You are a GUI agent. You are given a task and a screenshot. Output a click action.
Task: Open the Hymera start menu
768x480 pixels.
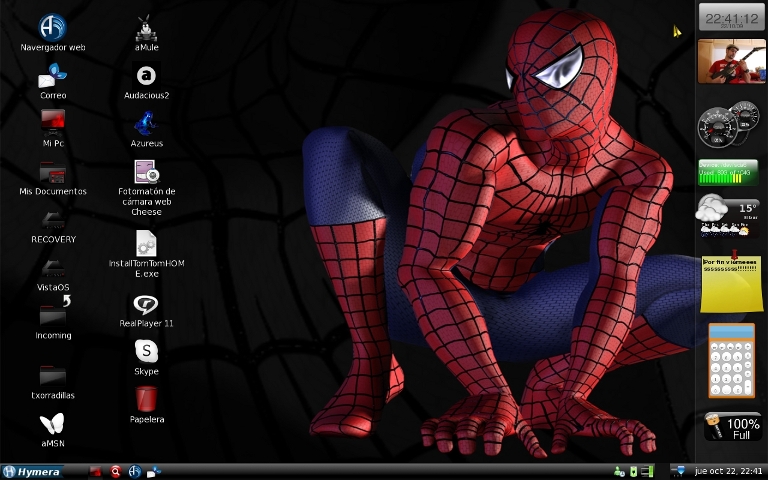[x=32, y=472]
